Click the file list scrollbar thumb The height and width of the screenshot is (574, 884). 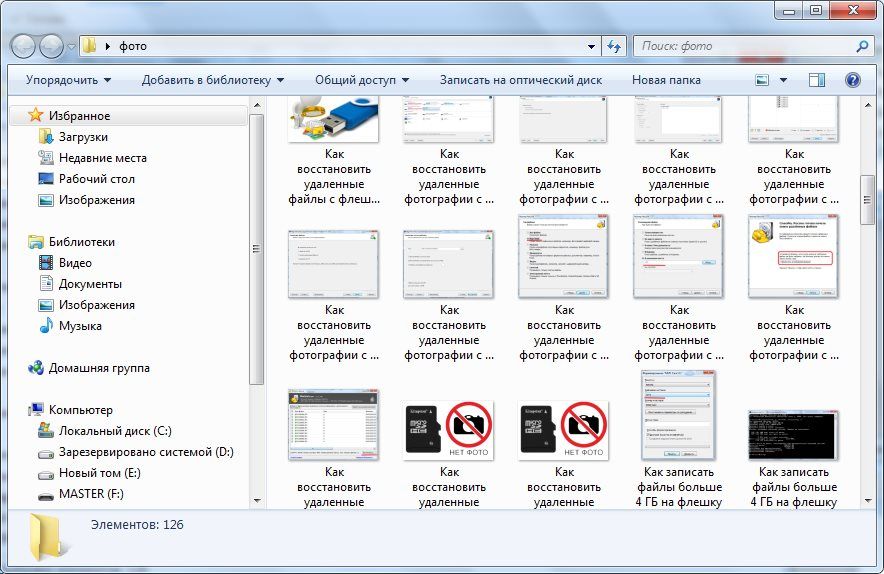[x=867, y=200]
